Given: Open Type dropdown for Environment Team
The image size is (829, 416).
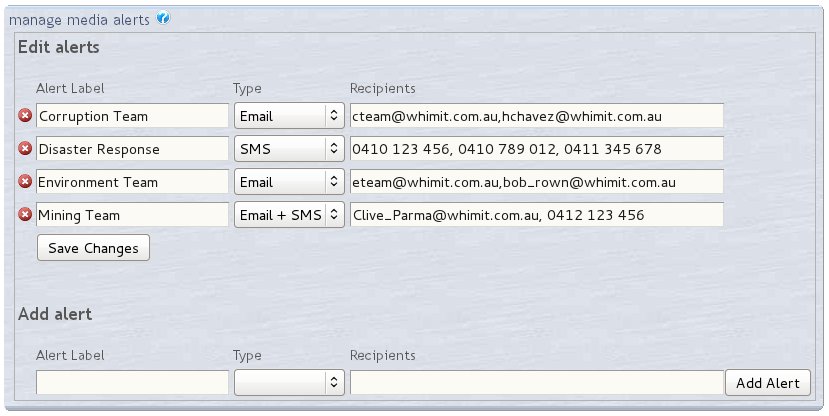Looking at the screenshot, I should 289,182.
